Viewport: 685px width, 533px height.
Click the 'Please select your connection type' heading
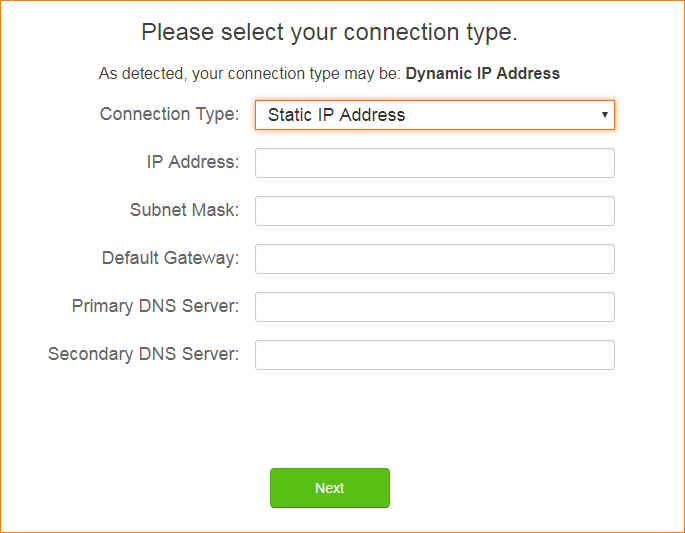(329, 32)
